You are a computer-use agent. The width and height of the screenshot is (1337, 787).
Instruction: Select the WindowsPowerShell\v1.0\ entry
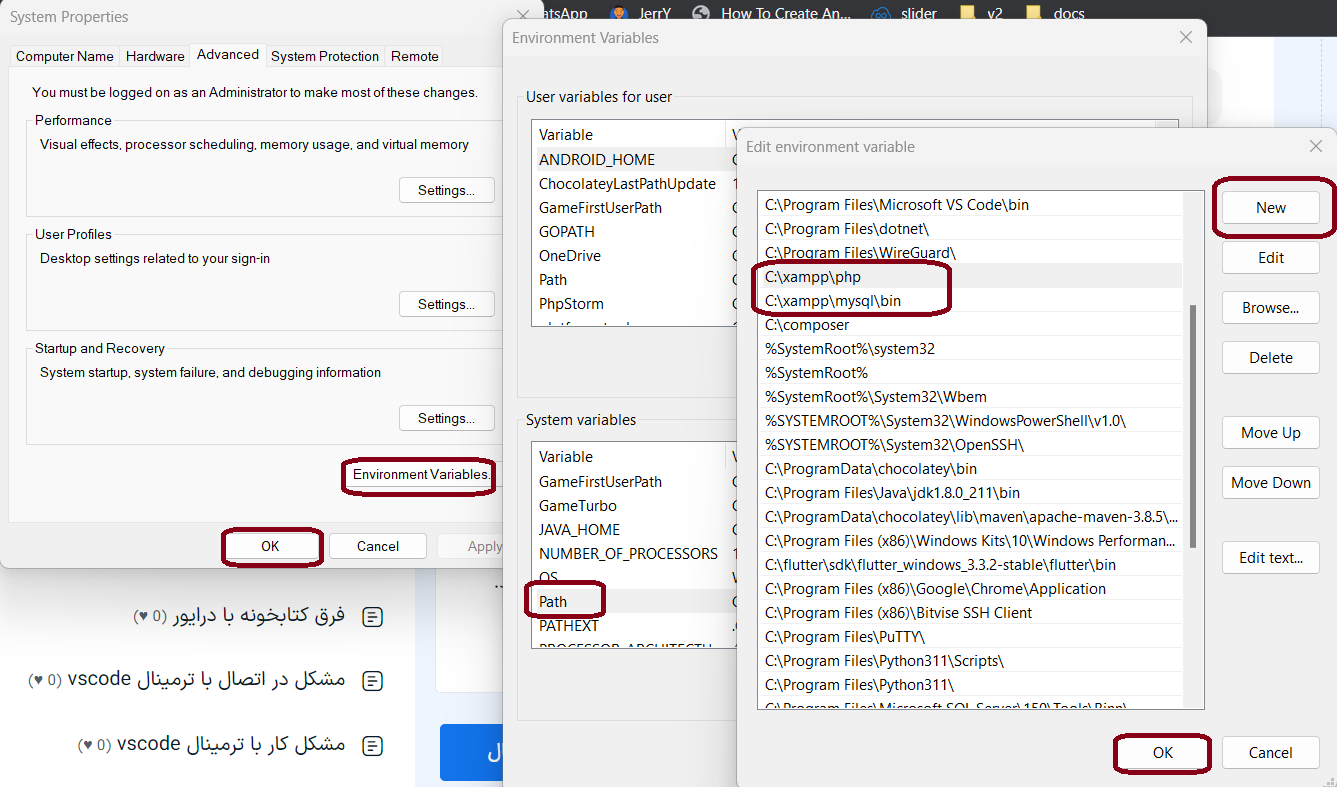(969, 420)
